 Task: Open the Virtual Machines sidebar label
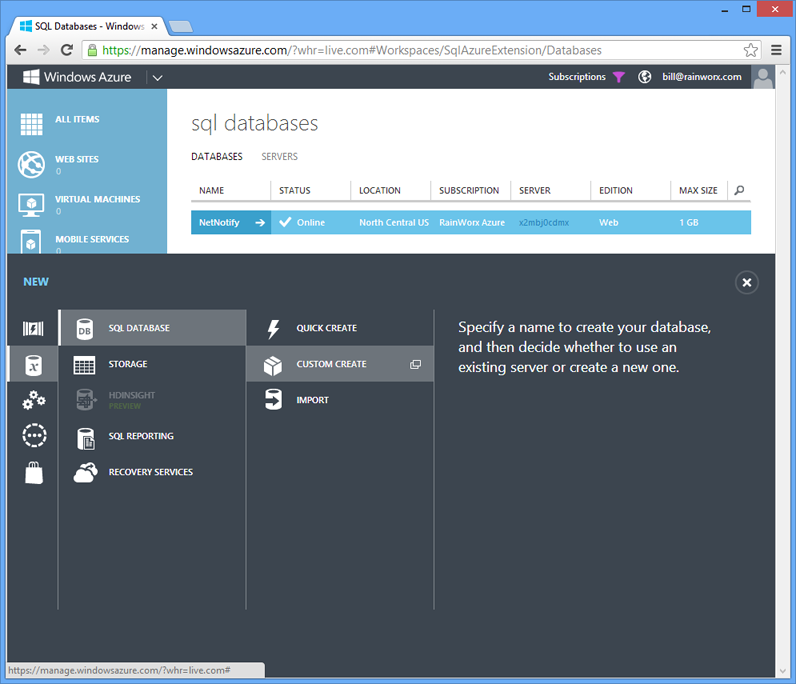[x=97, y=199]
